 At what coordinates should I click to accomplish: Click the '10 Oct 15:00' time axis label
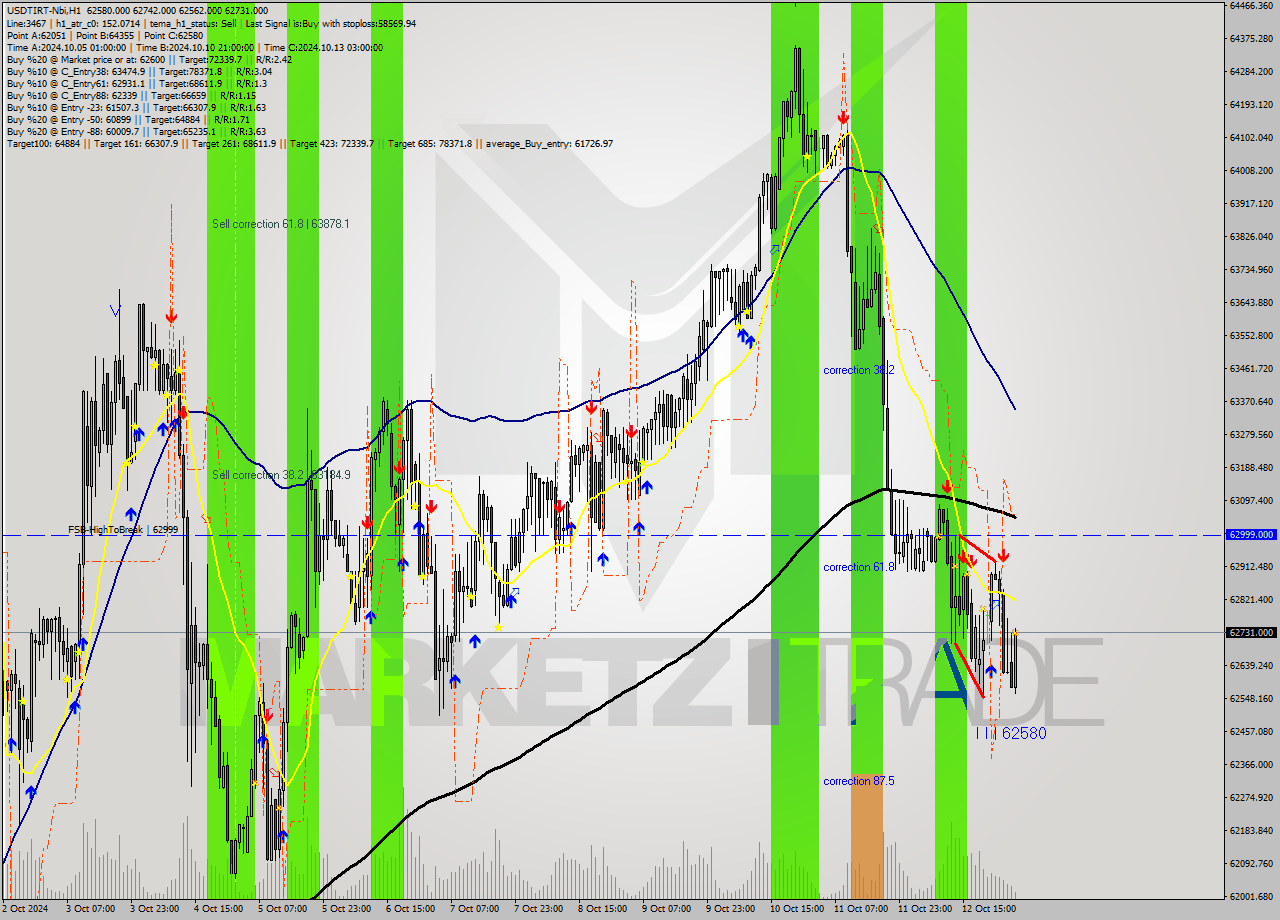pyautogui.click(x=796, y=909)
